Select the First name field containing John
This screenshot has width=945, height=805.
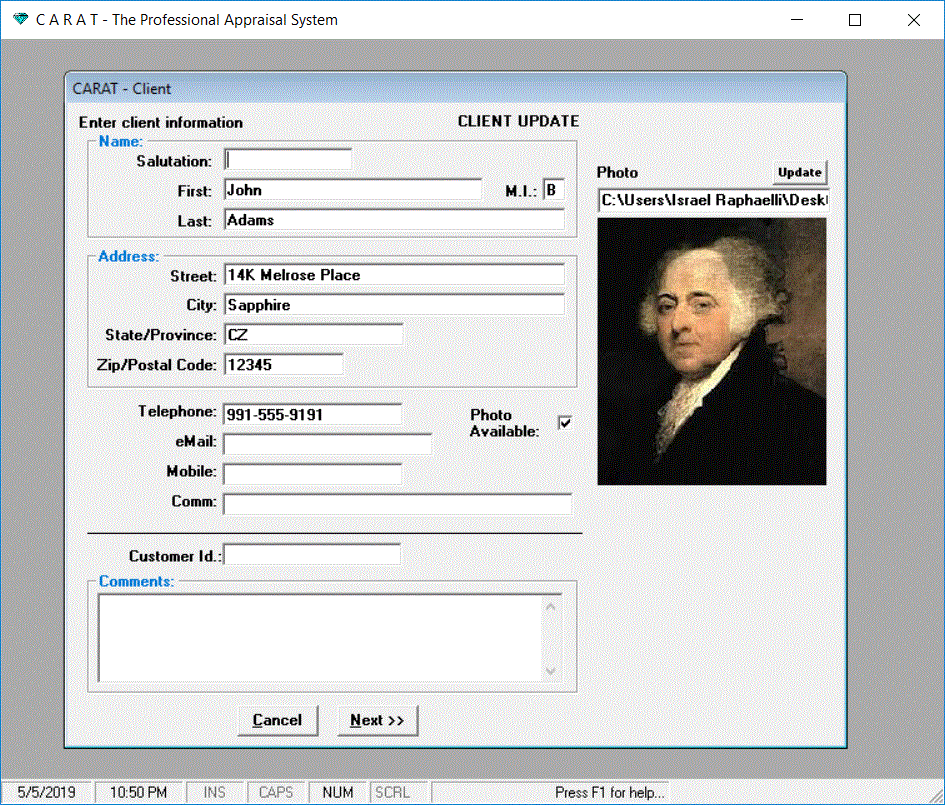pyautogui.click(x=352, y=190)
